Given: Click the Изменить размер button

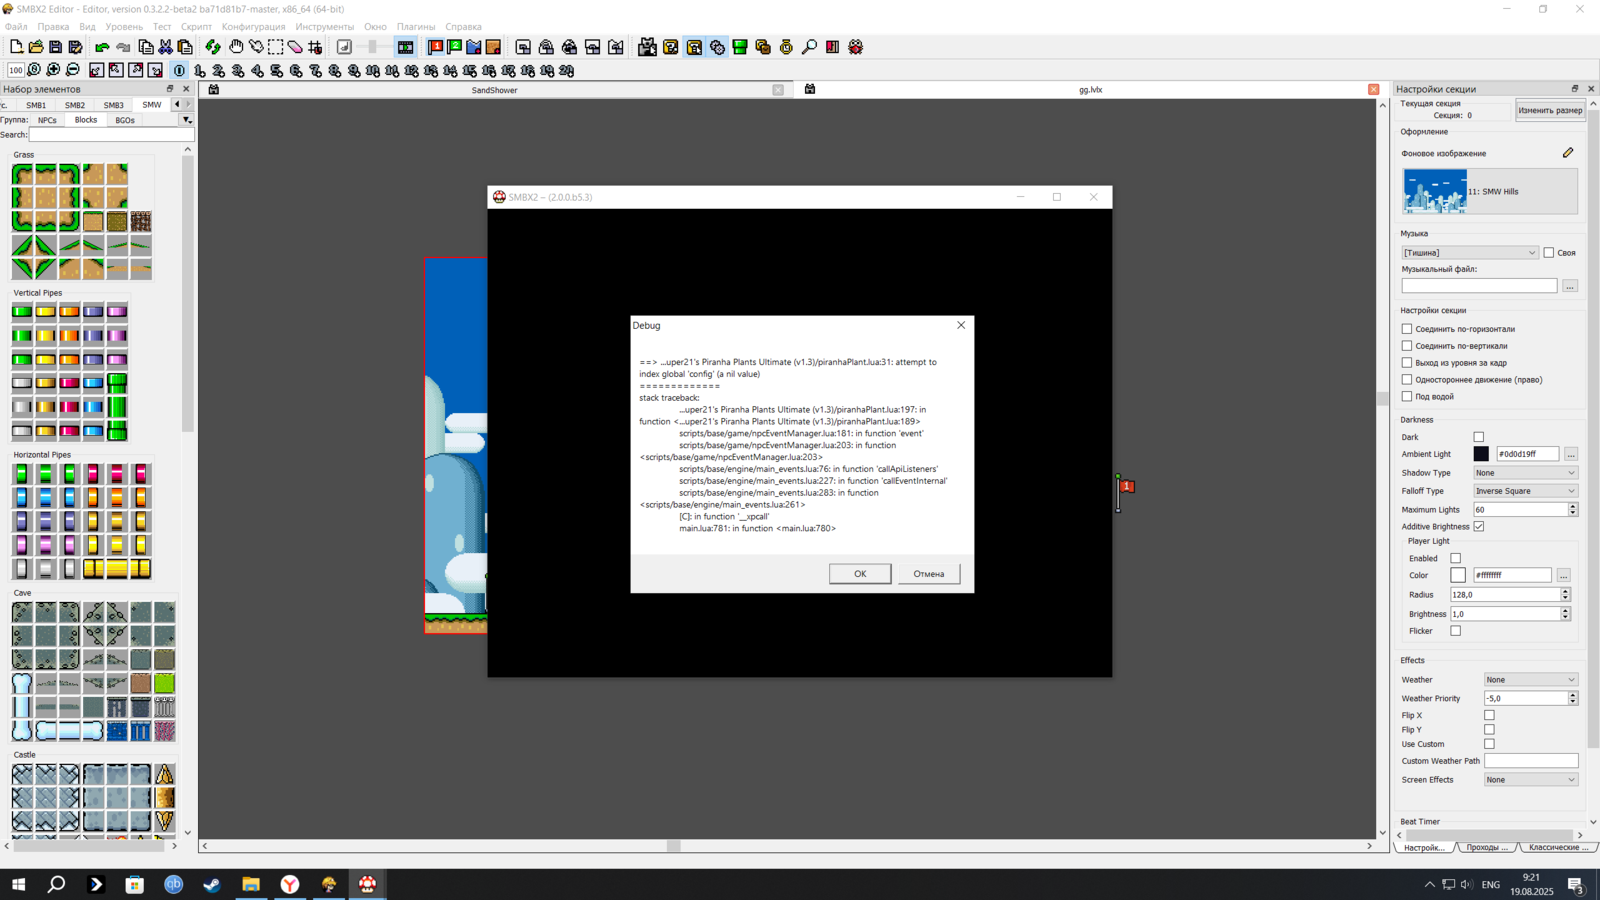Looking at the screenshot, I should pos(1550,110).
